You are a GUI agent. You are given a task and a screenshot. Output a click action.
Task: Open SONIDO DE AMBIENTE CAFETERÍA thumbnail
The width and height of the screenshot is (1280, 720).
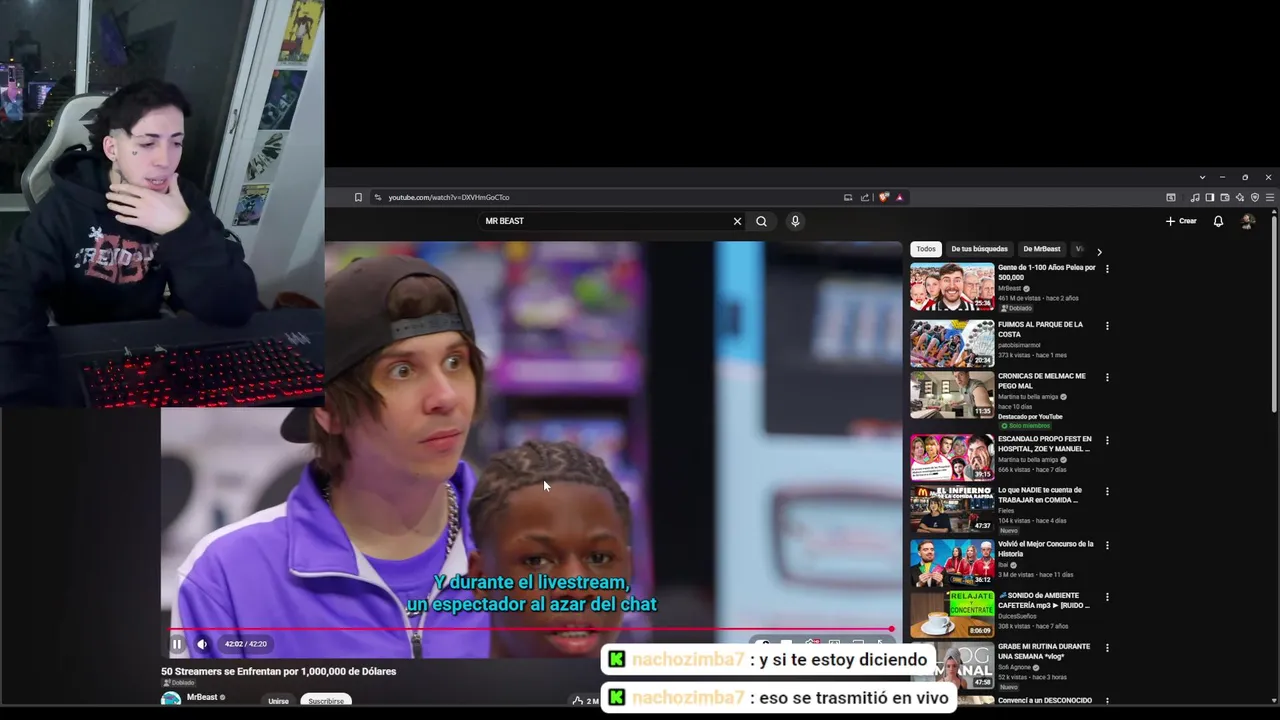click(952, 614)
